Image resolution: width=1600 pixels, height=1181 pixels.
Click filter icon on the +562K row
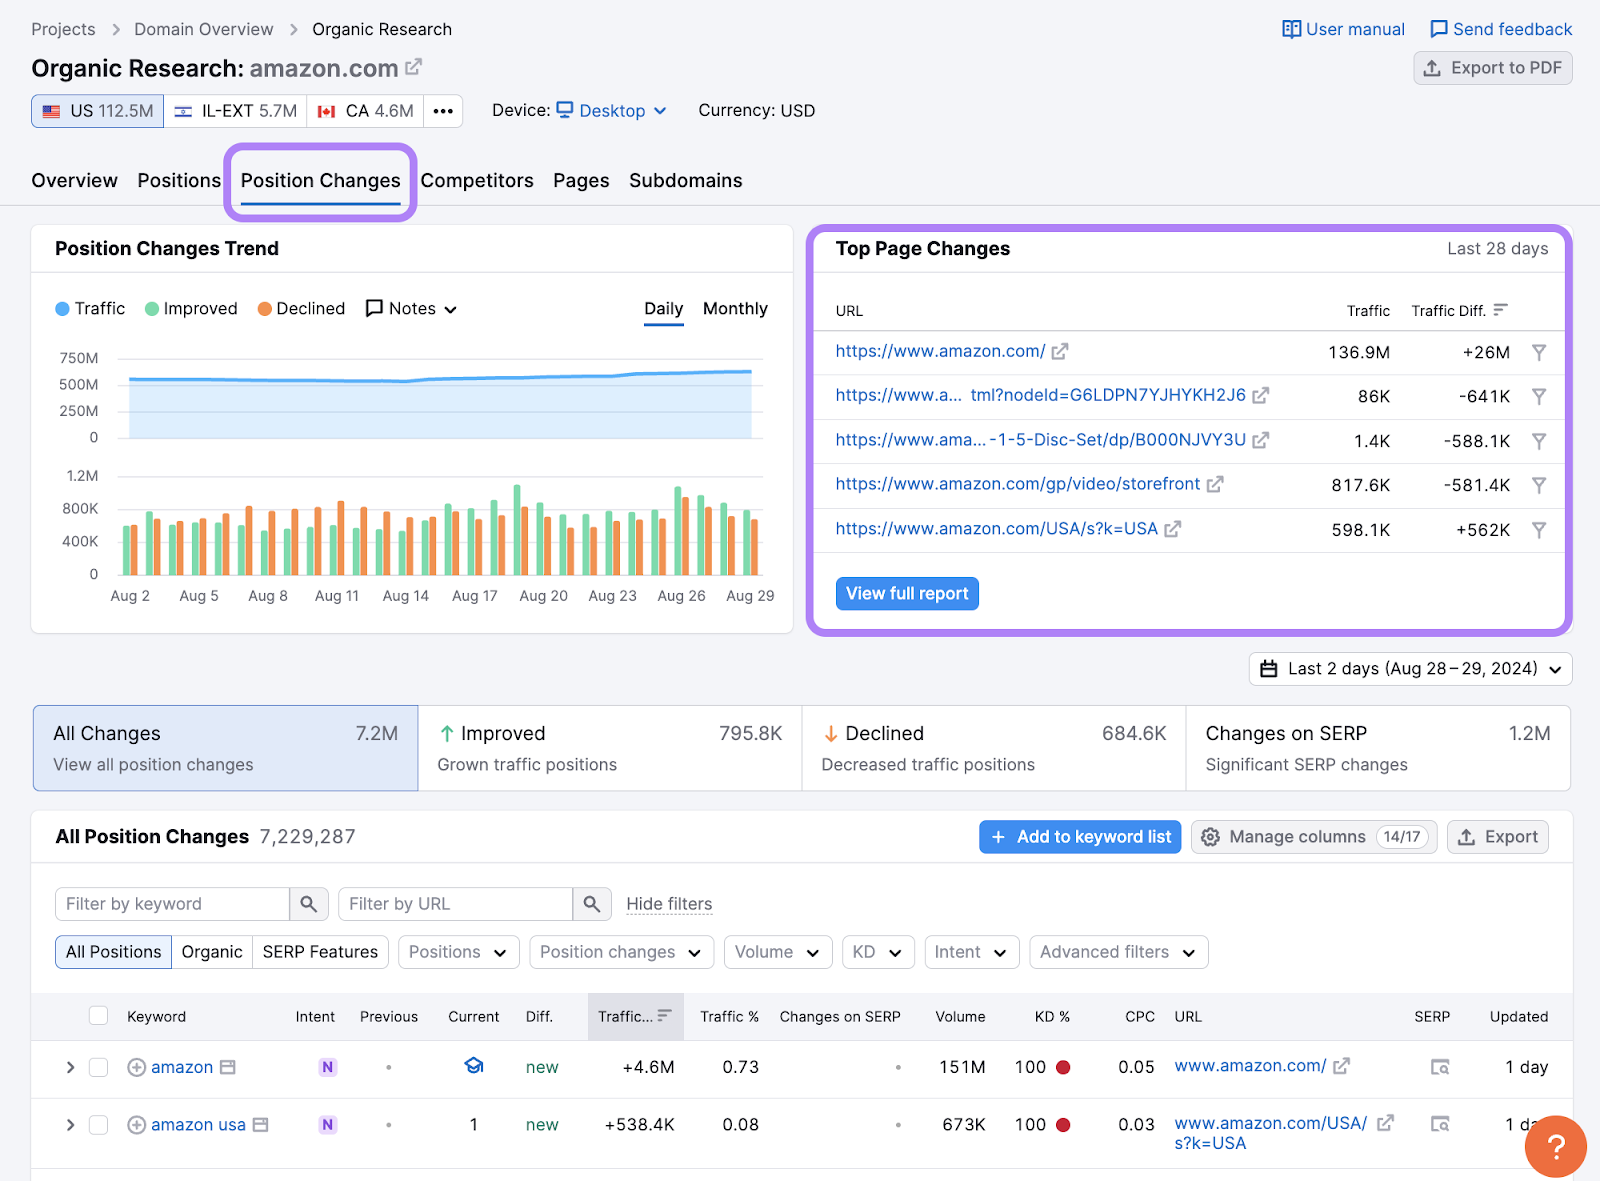click(x=1539, y=530)
